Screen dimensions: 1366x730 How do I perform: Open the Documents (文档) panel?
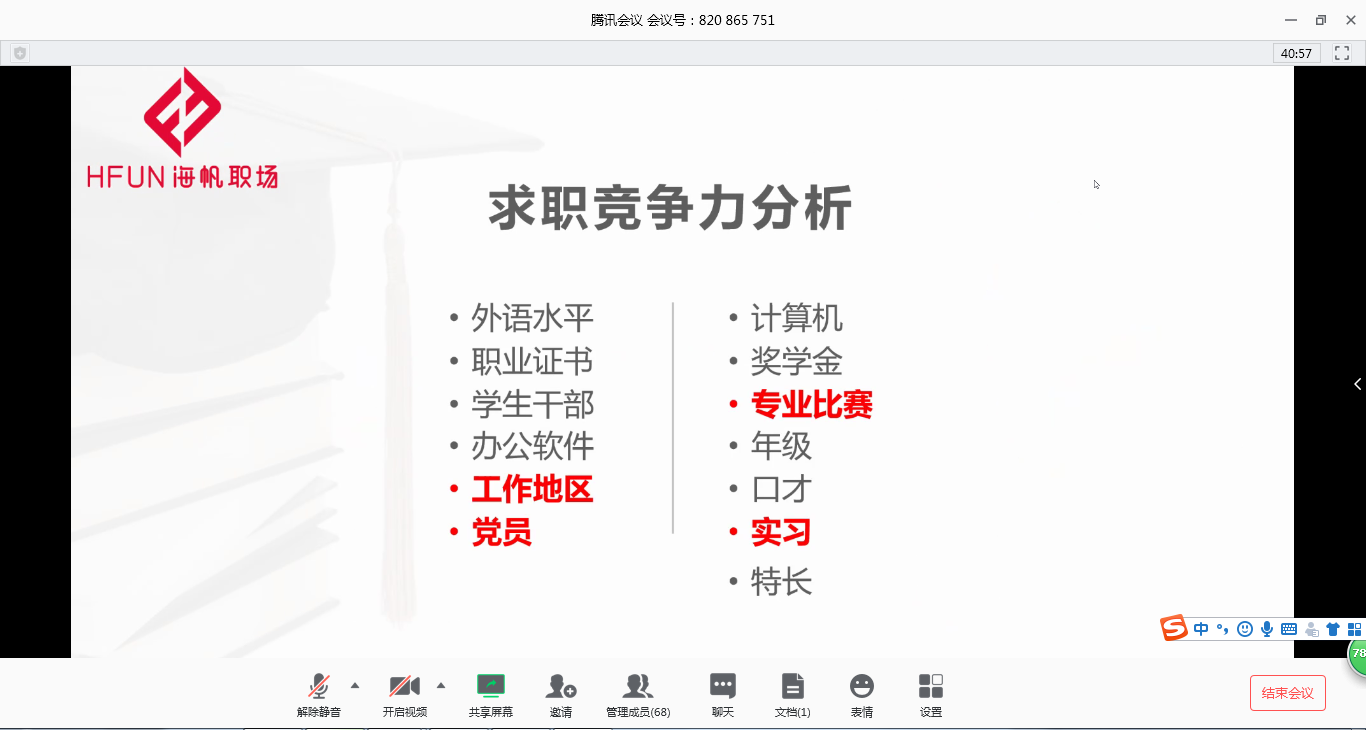tap(792, 687)
